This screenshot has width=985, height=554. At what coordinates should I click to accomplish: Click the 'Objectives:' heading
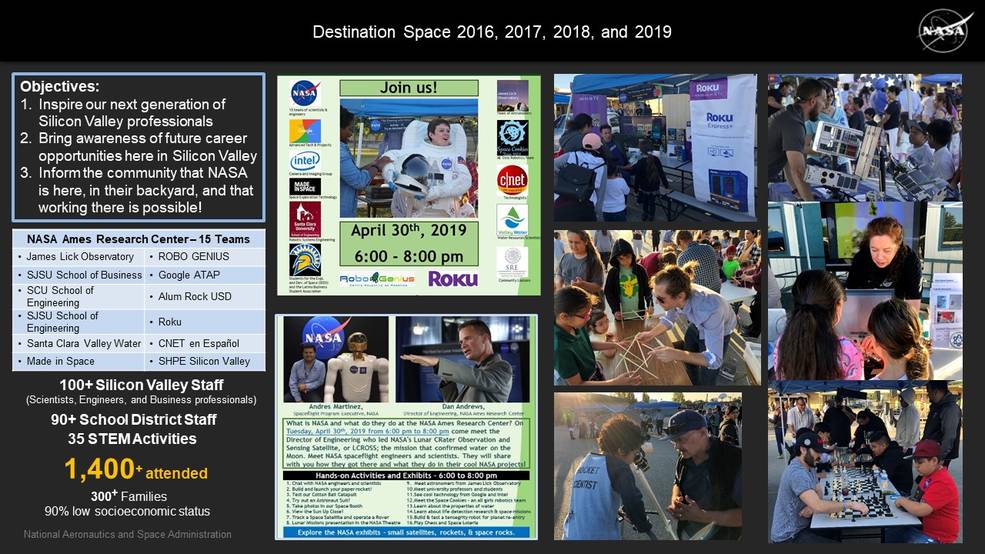[60, 87]
